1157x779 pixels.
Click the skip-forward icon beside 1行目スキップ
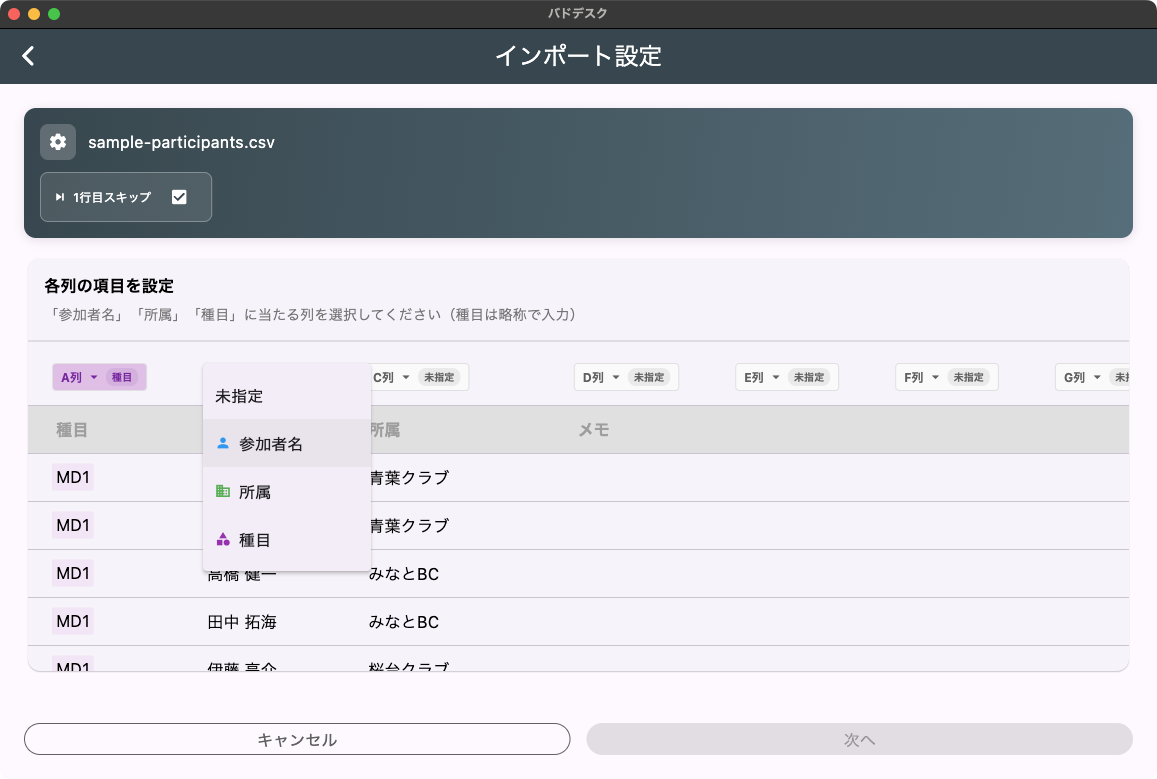point(60,197)
